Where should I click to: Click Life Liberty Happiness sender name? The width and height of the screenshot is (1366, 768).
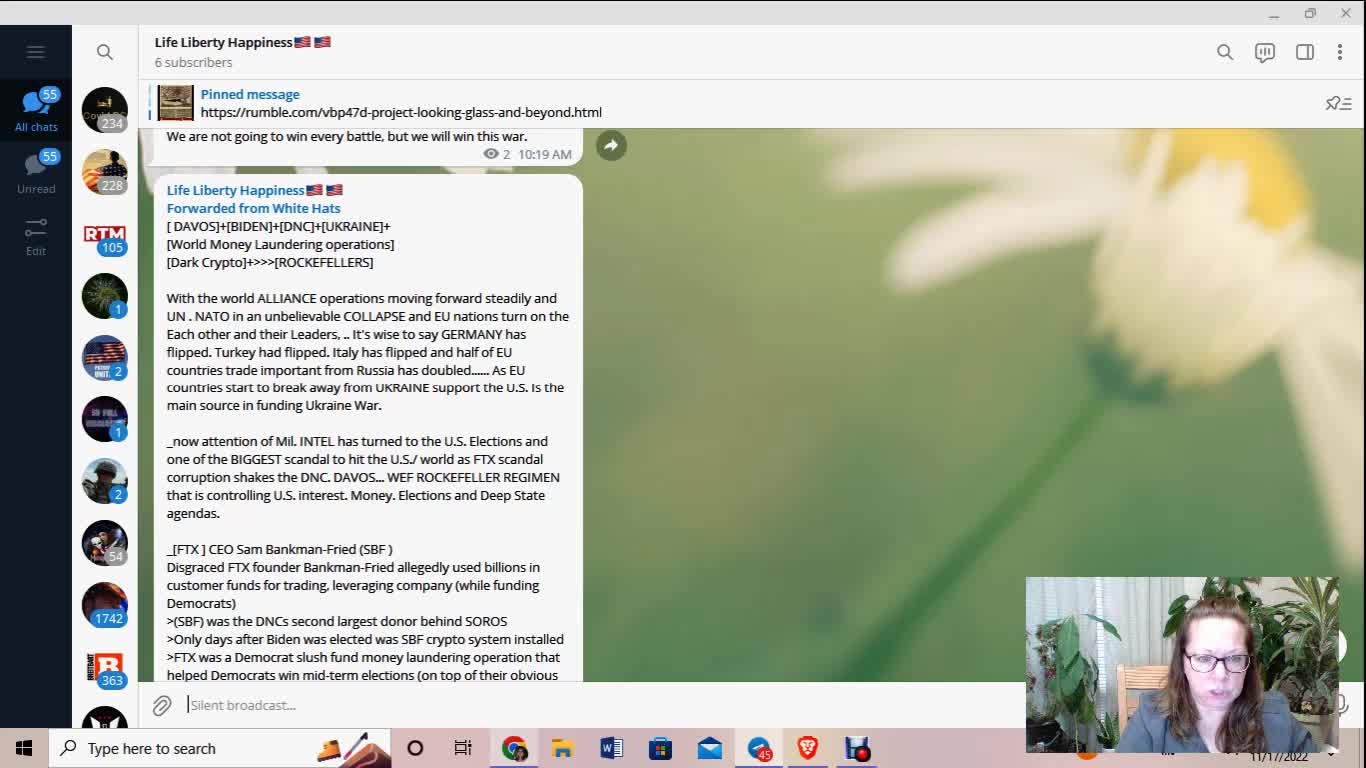click(x=255, y=190)
